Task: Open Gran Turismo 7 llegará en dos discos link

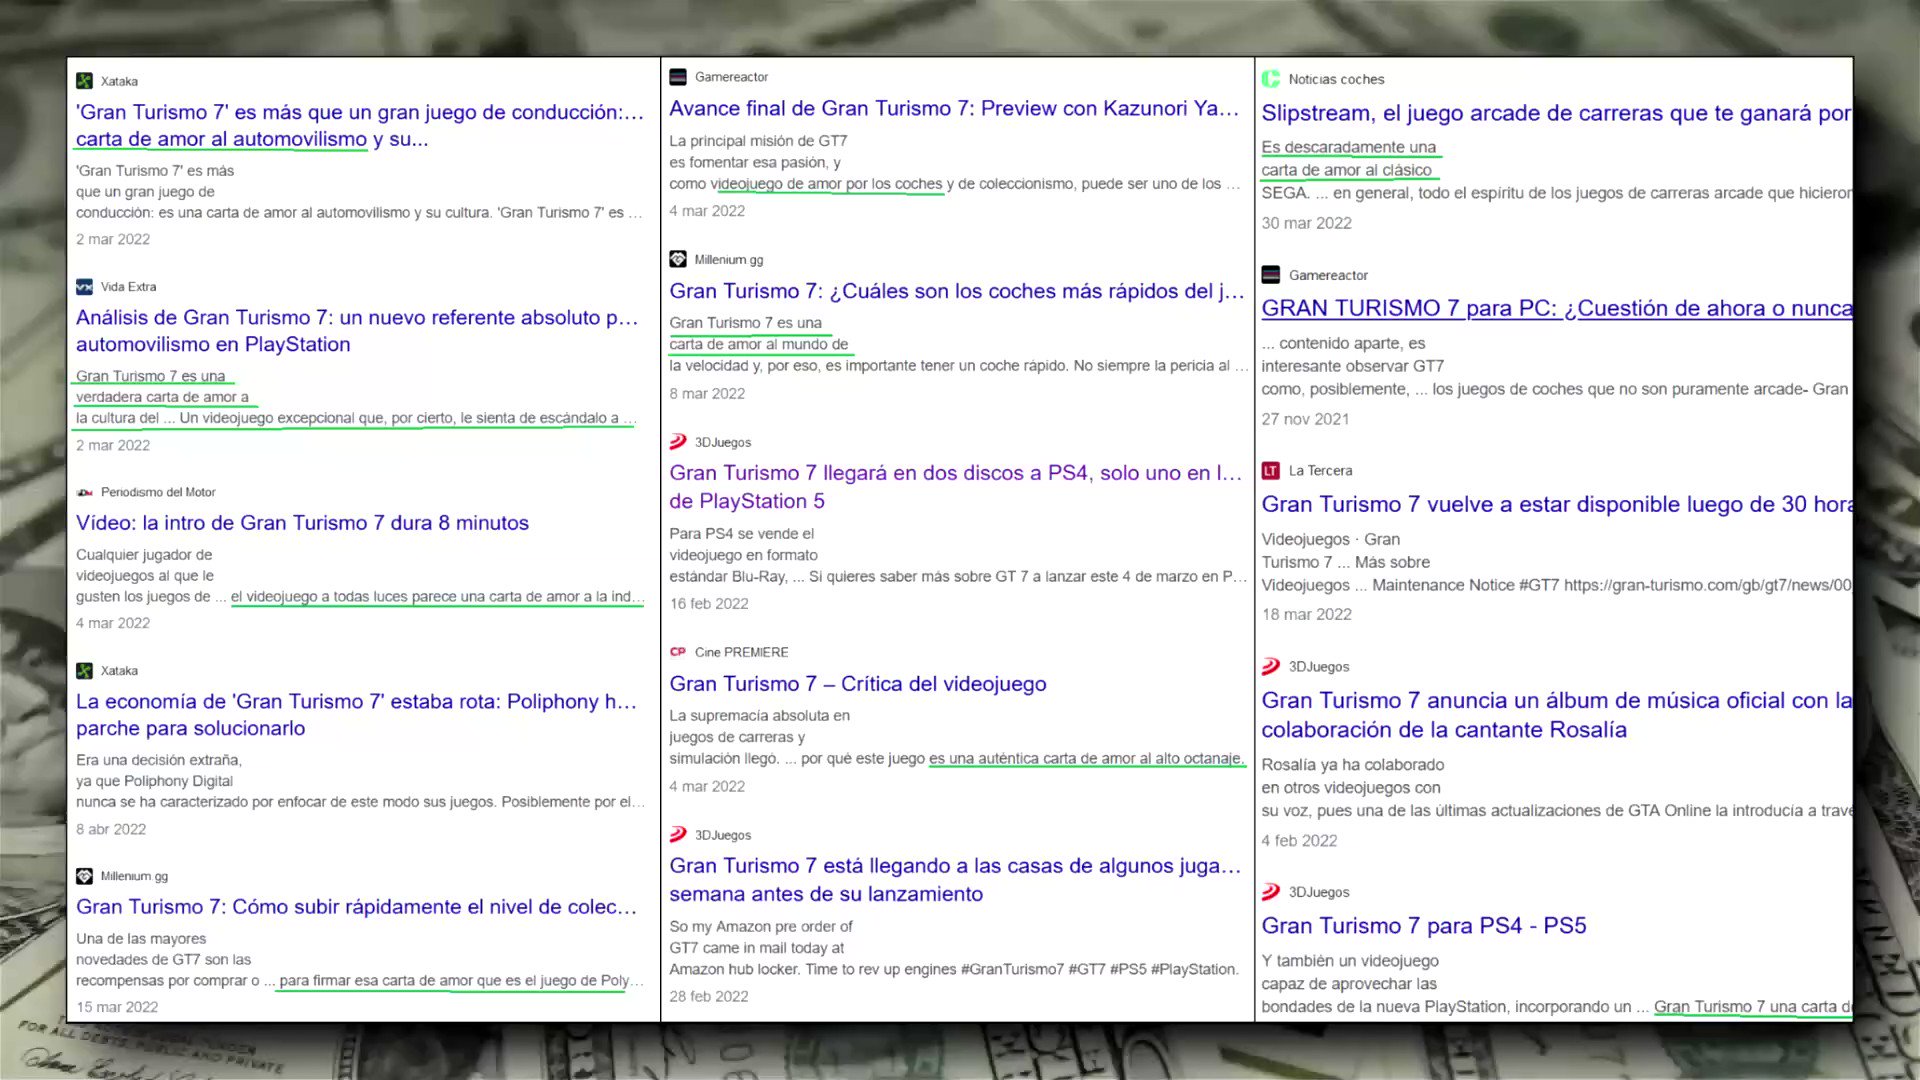Action: pos(956,487)
